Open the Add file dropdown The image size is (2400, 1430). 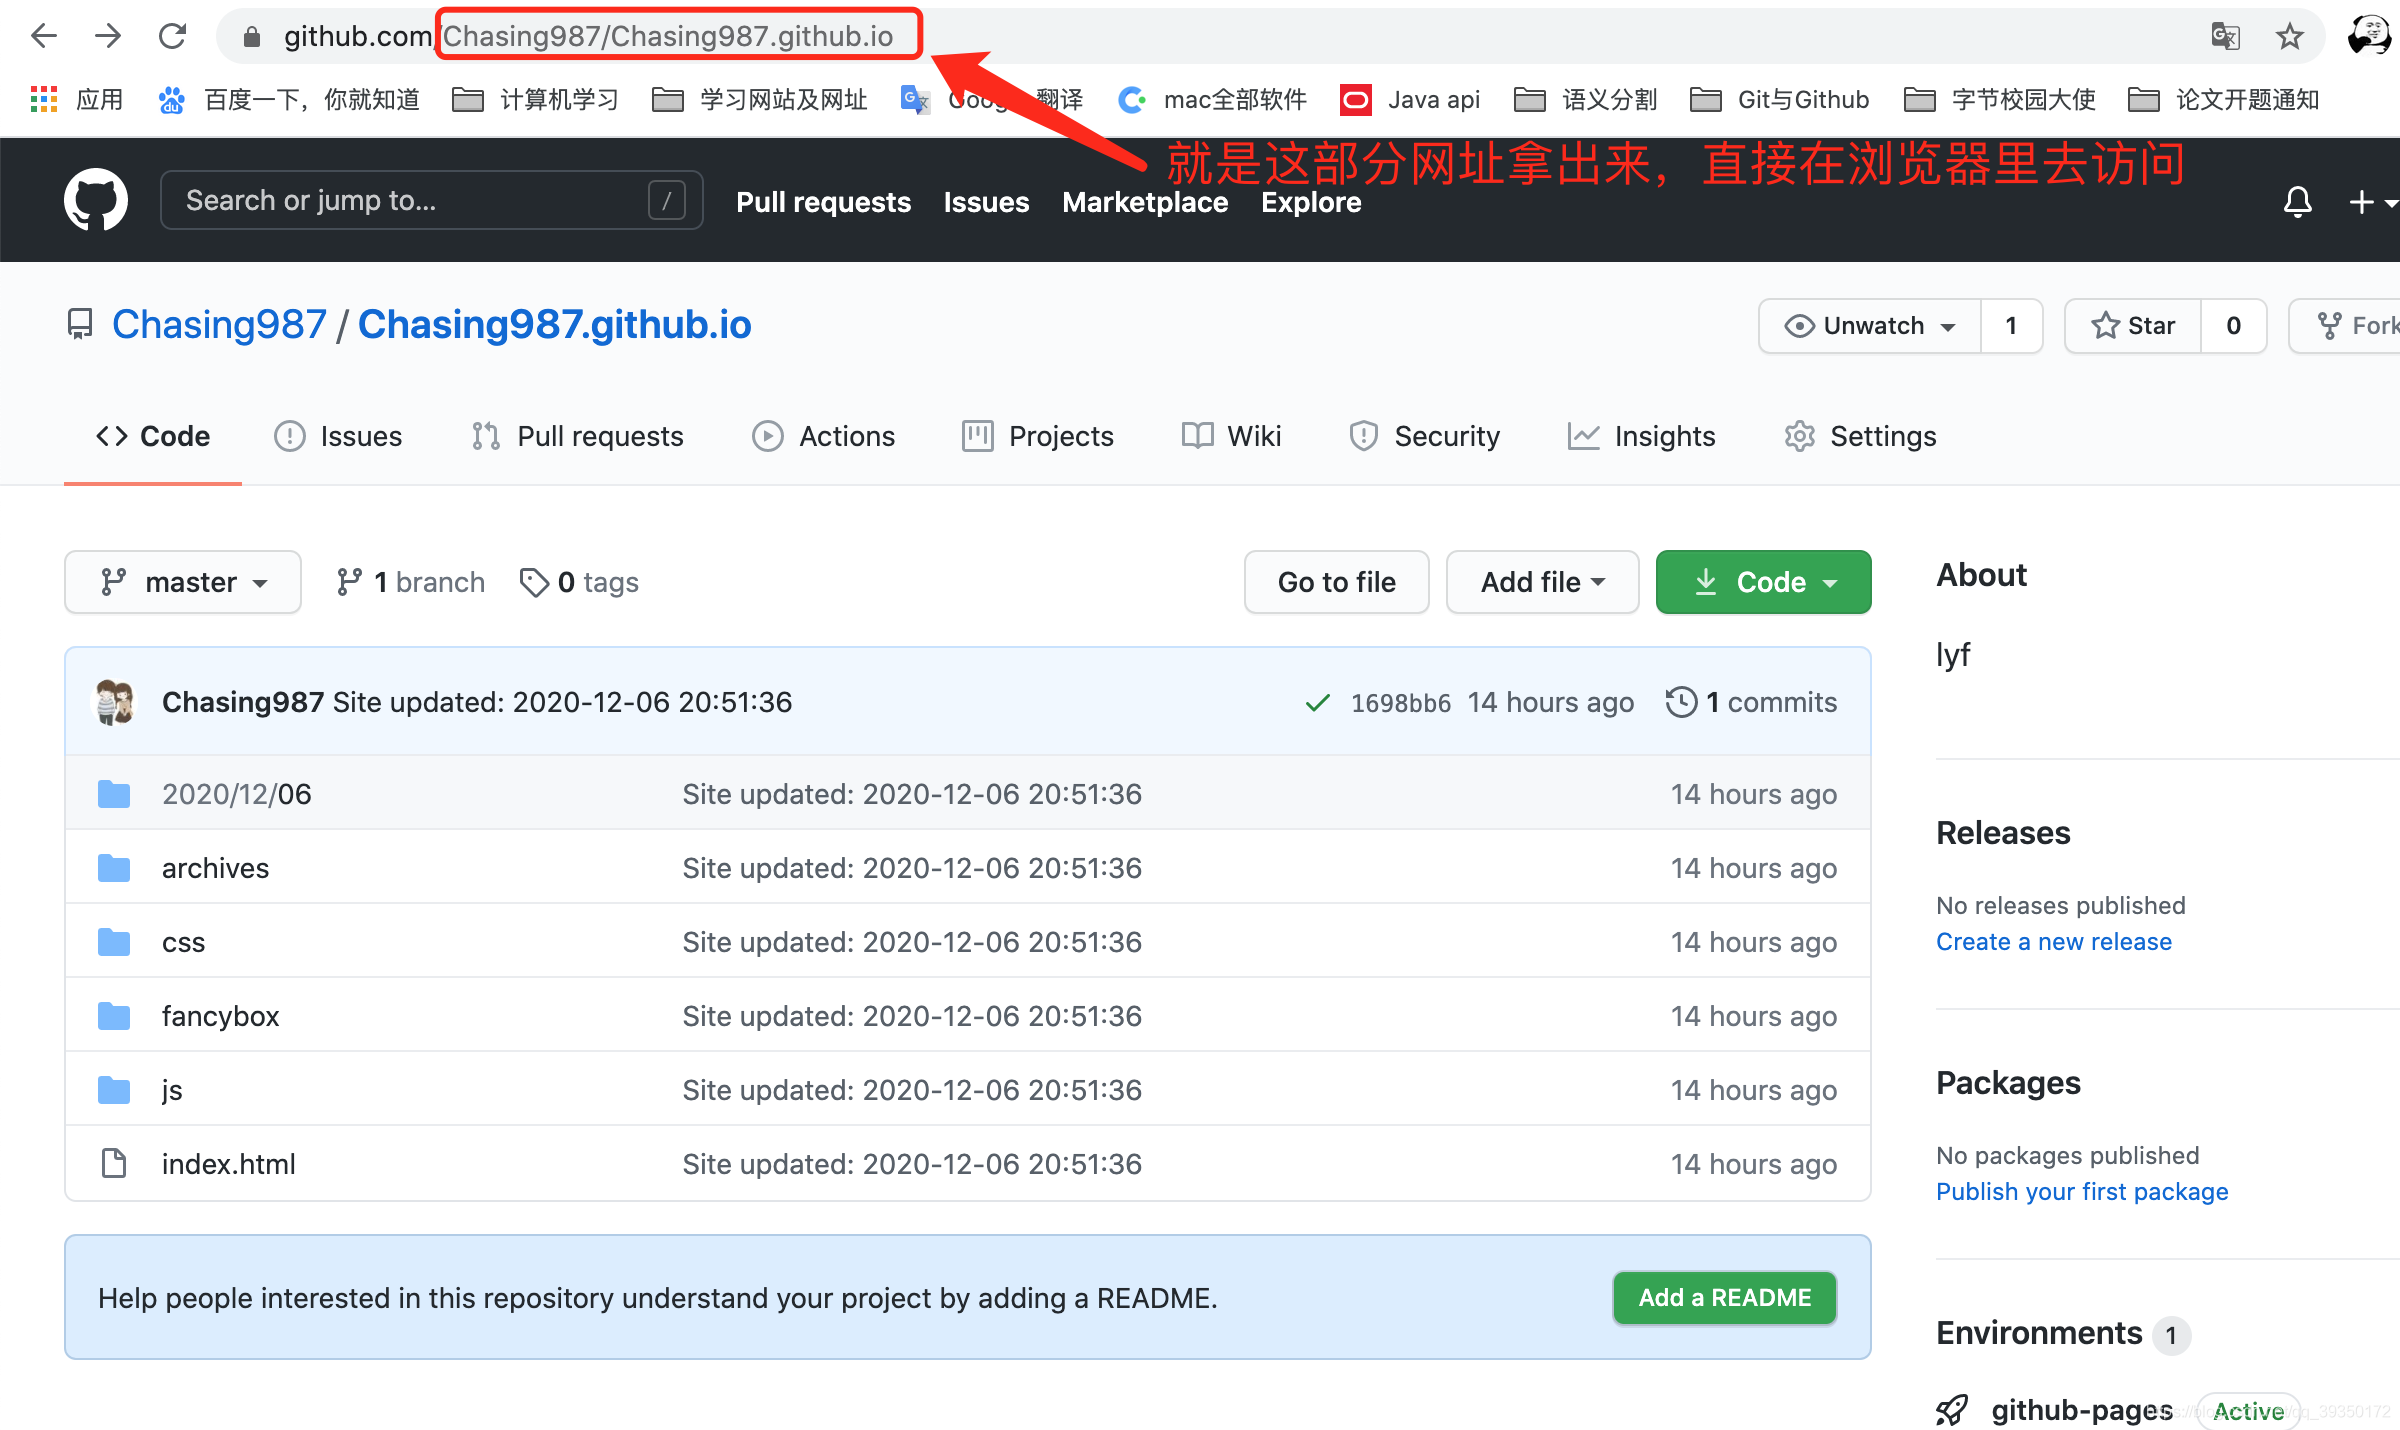tap(1542, 582)
